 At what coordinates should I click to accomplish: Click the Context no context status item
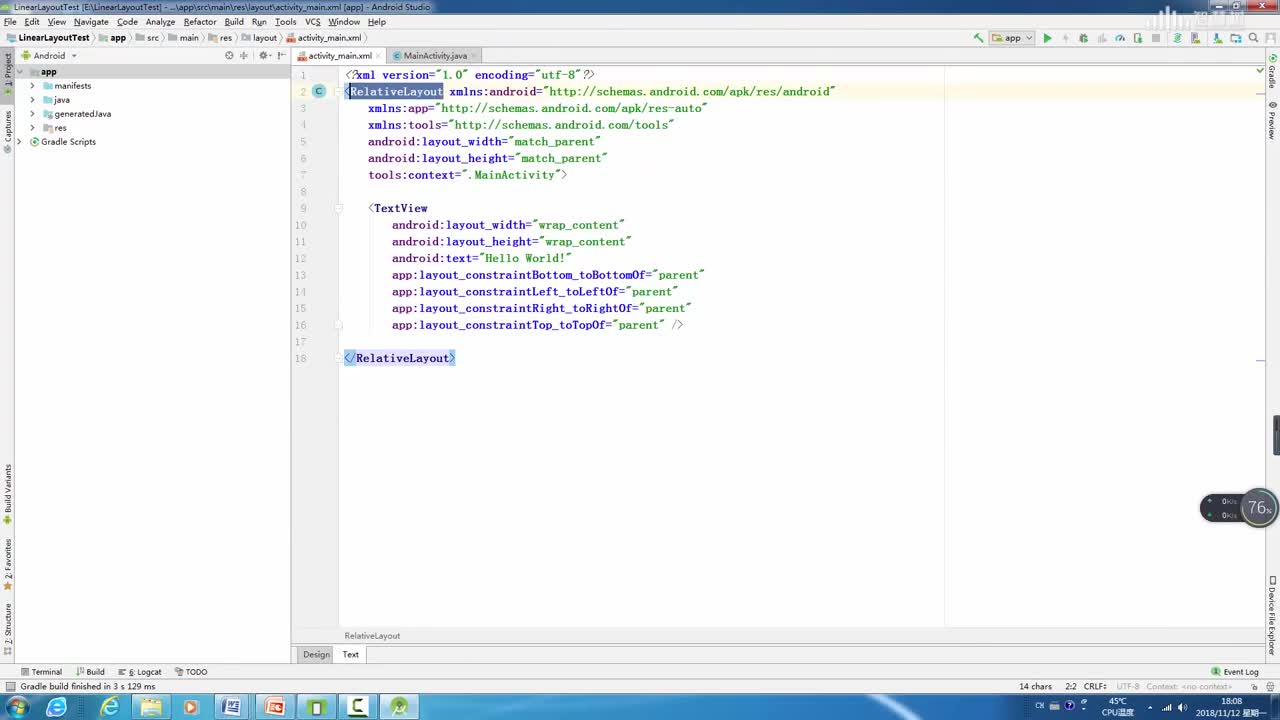click(x=1189, y=687)
